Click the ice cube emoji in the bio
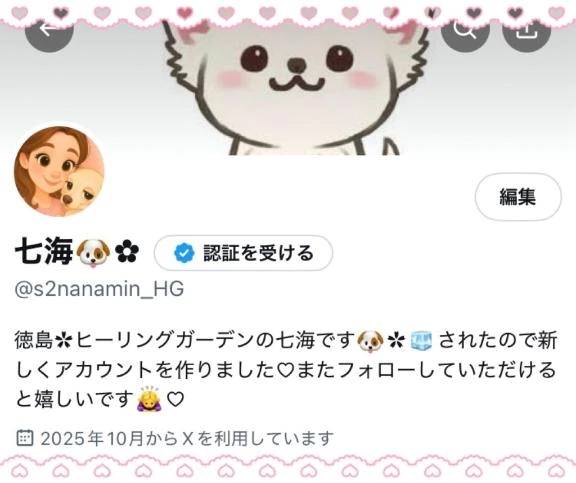 tap(421, 340)
